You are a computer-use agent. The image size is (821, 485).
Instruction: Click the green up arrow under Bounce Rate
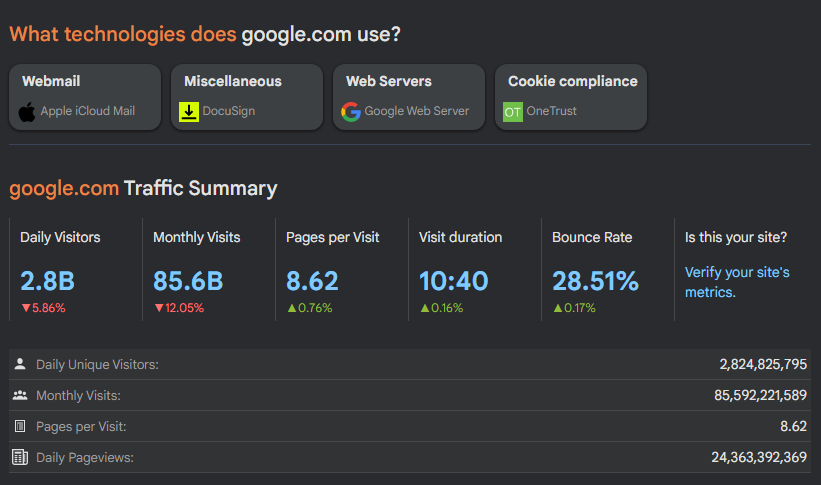coord(558,308)
